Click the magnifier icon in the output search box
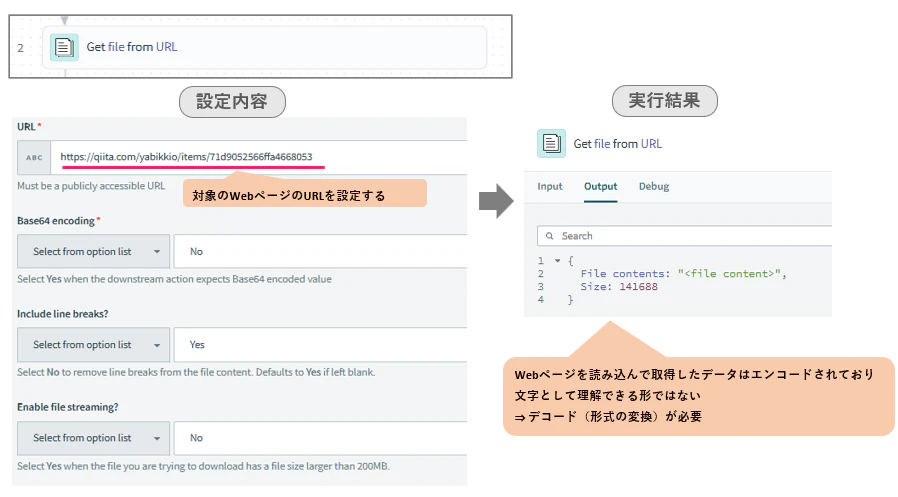 click(x=549, y=236)
